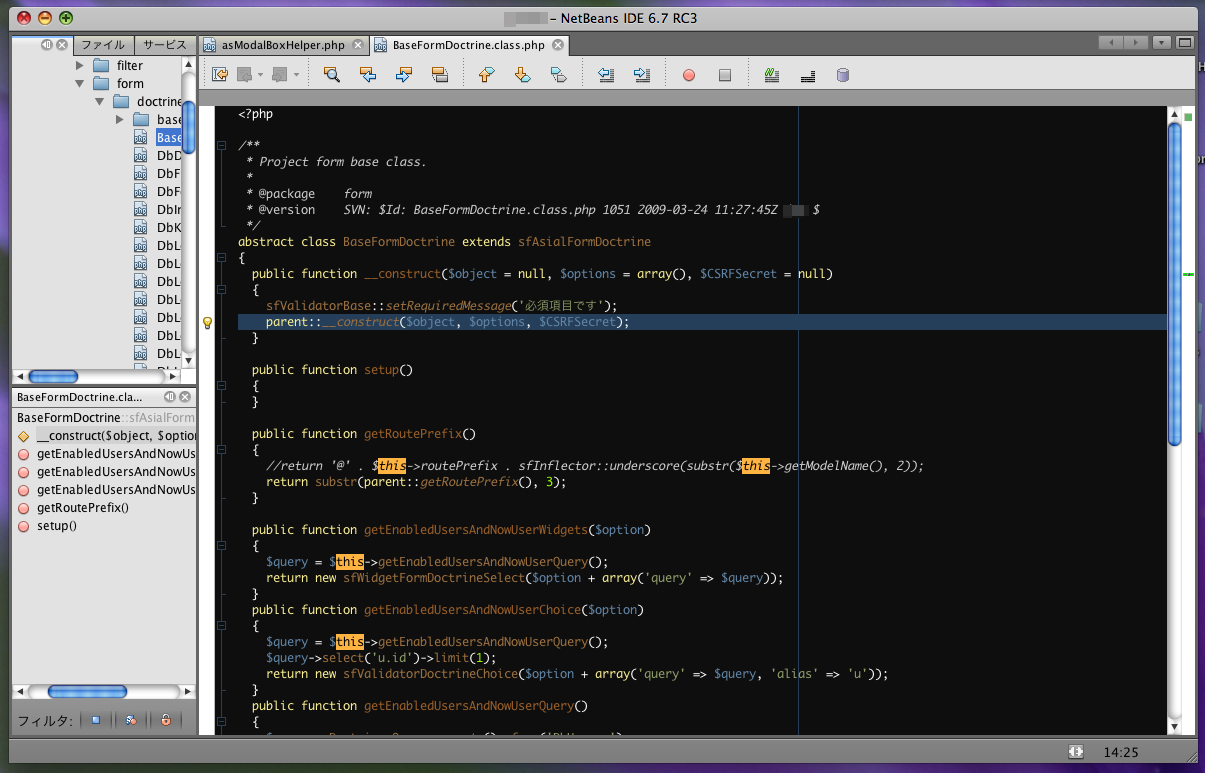Viewport: 1205px width, 773px height.
Task: Click Find Selection magnifier icon
Action: click(x=332, y=75)
